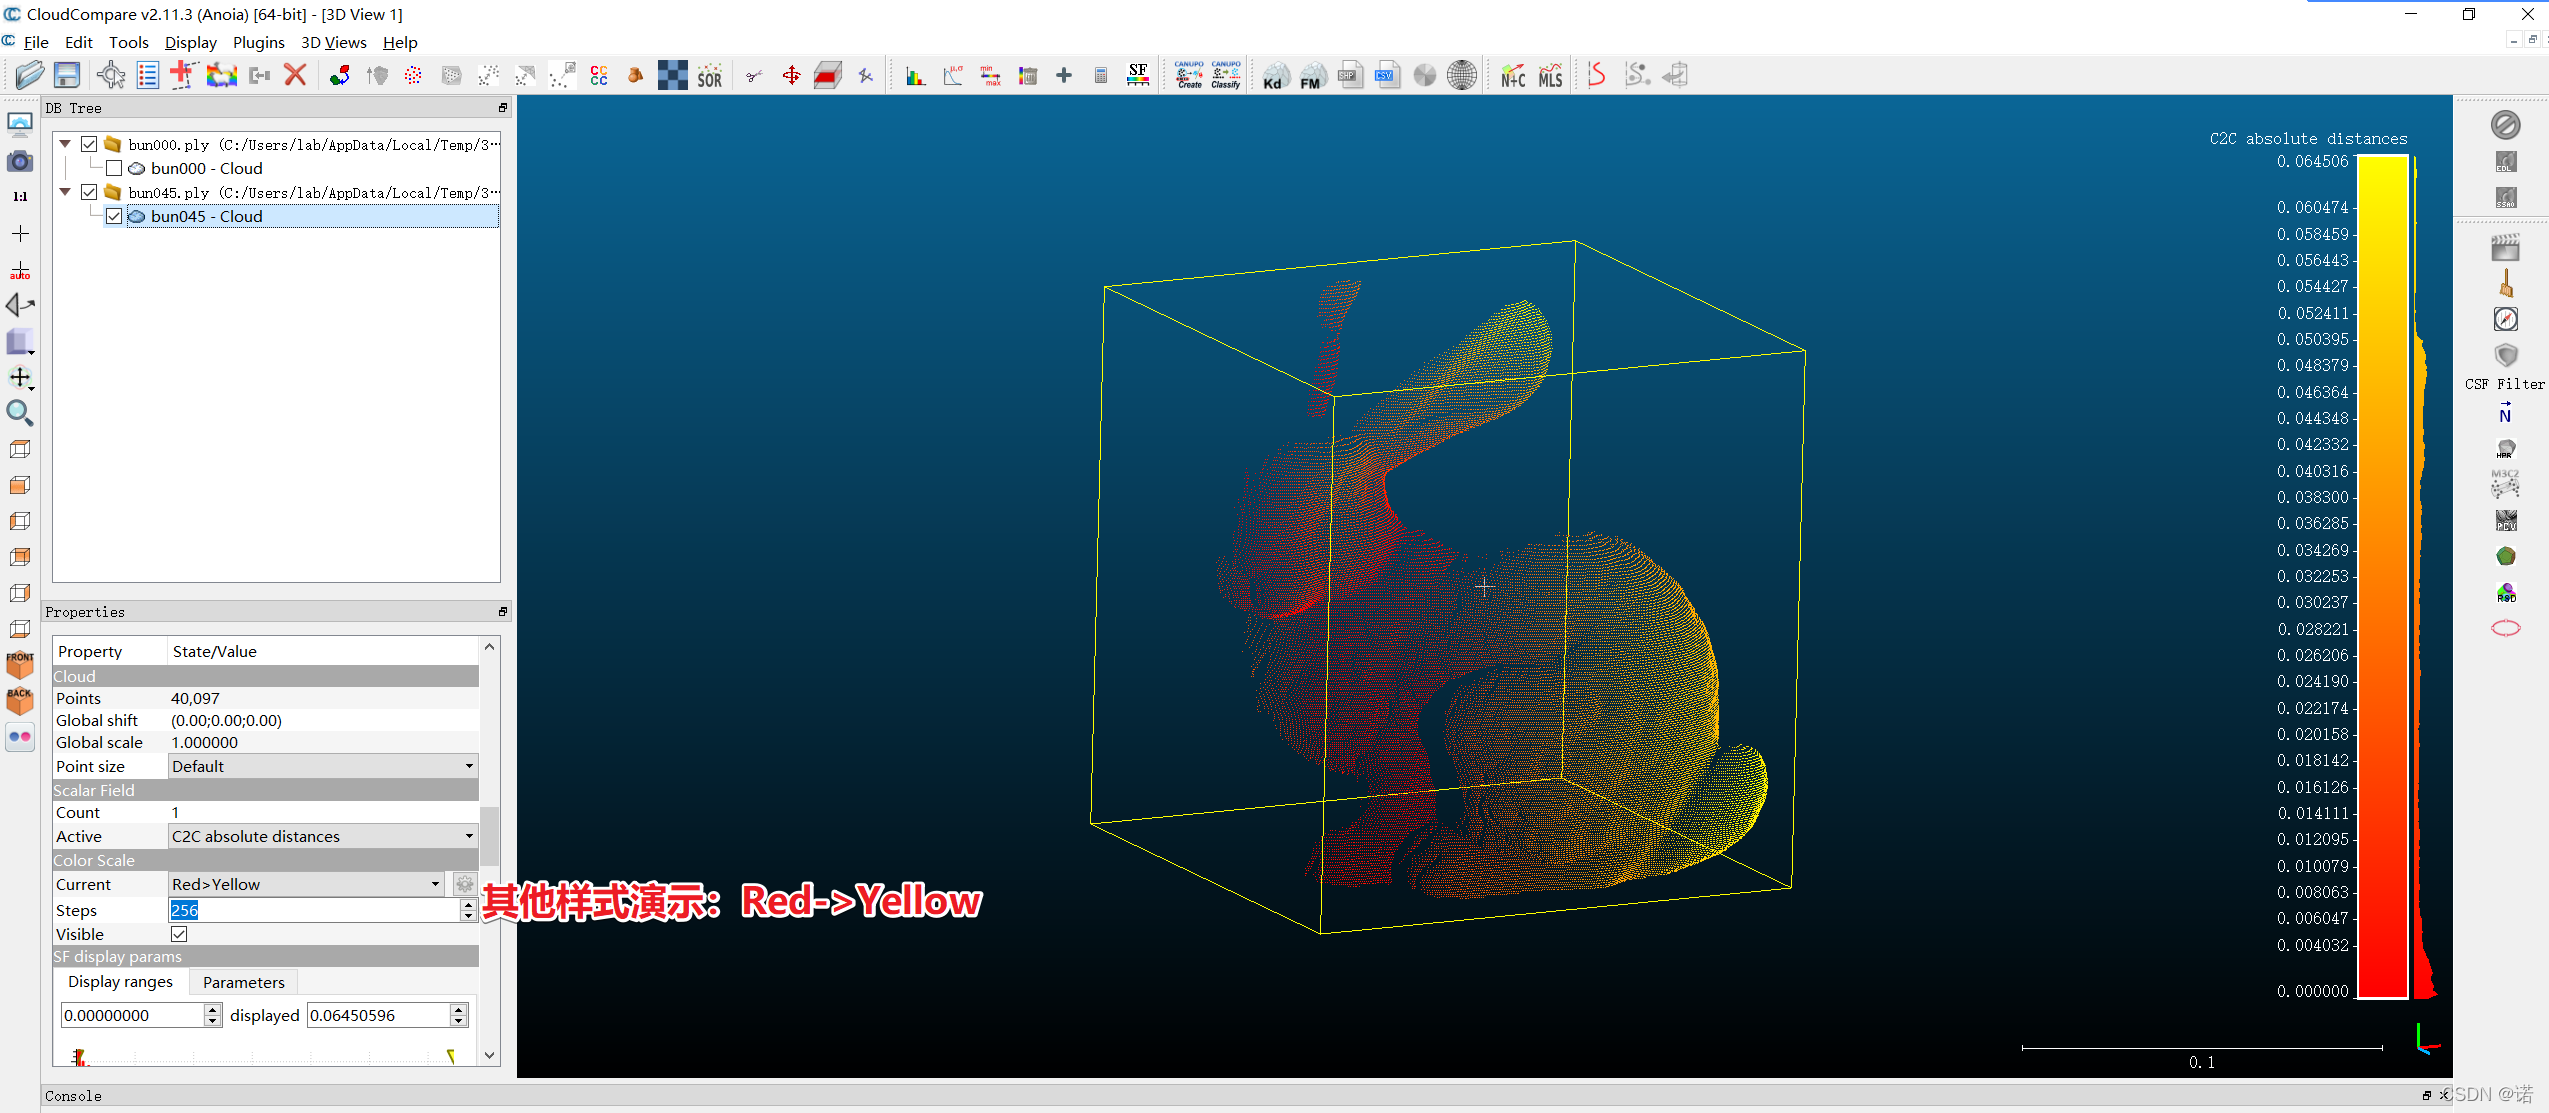The width and height of the screenshot is (2549, 1113).
Task: Enable the bun000 - Cloud checkbox
Action: coord(114,168)
